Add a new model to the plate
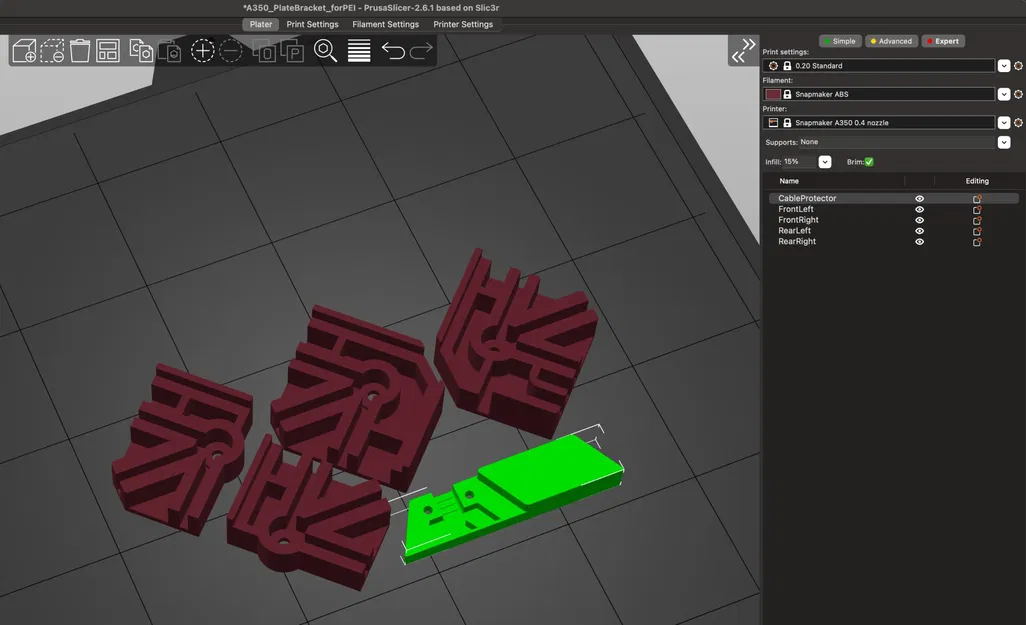This screenshot has height=625, width=1026. coord(22,50)
